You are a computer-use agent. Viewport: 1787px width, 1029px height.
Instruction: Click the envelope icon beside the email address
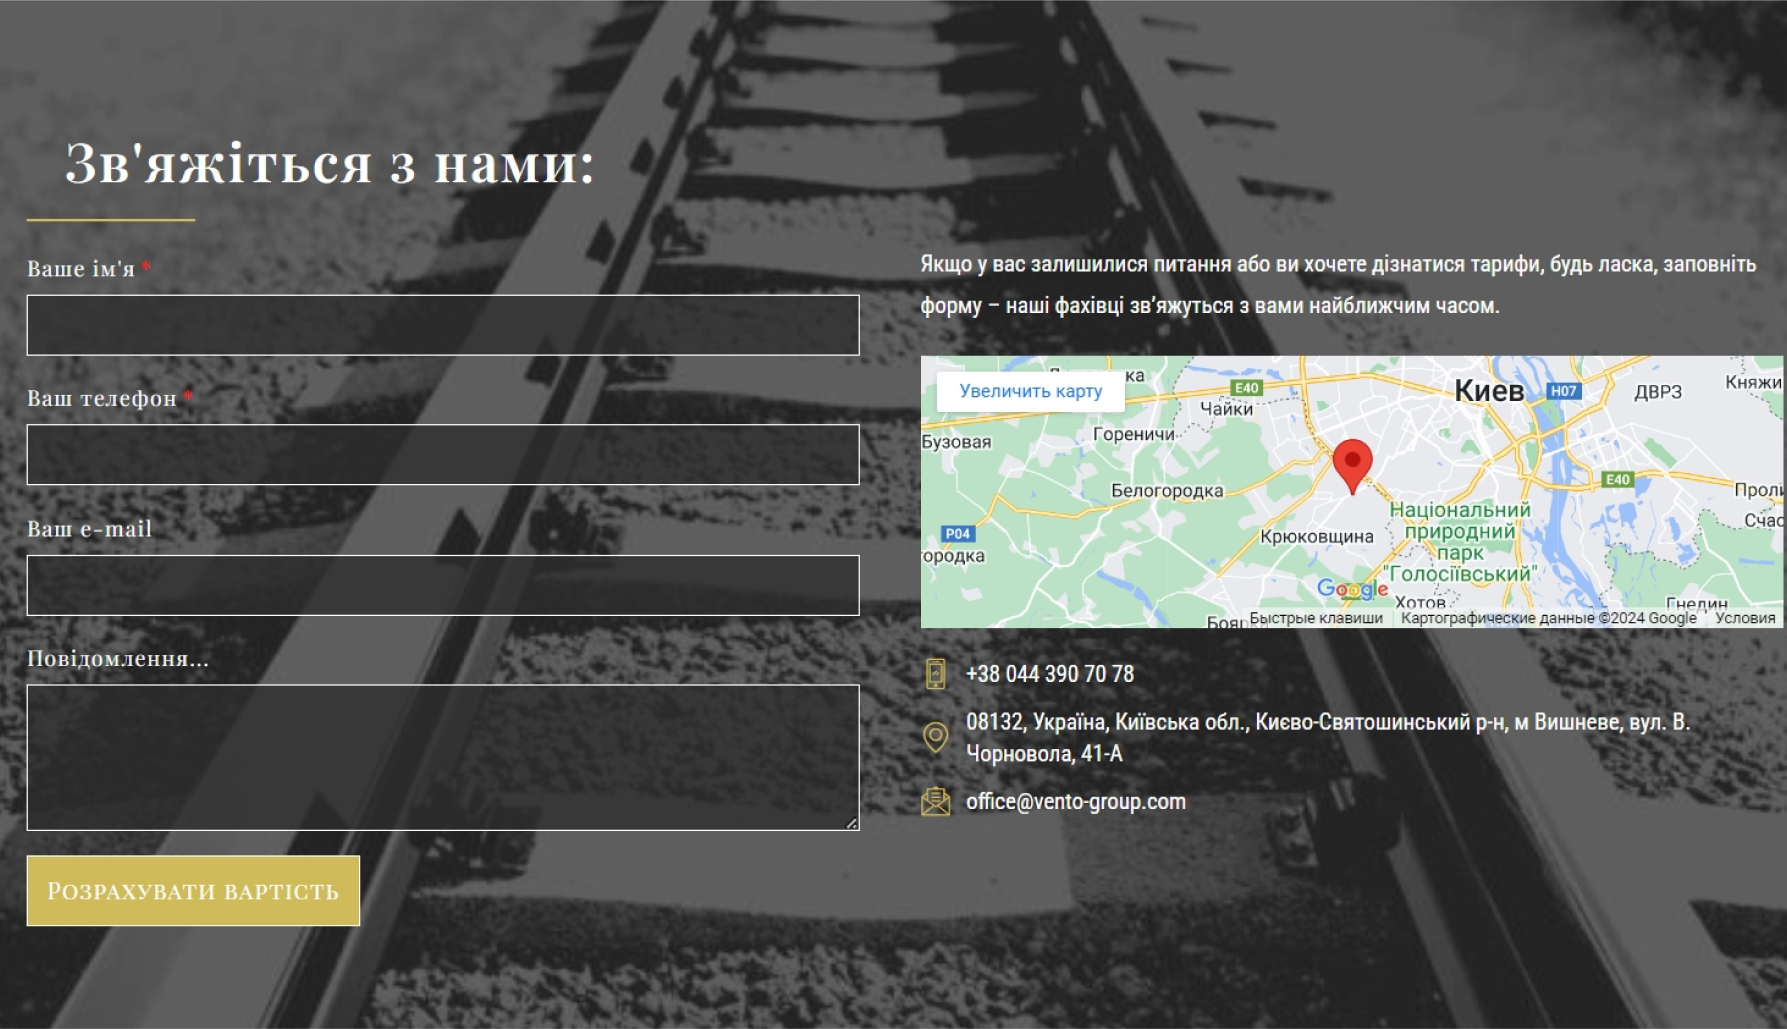935,802
